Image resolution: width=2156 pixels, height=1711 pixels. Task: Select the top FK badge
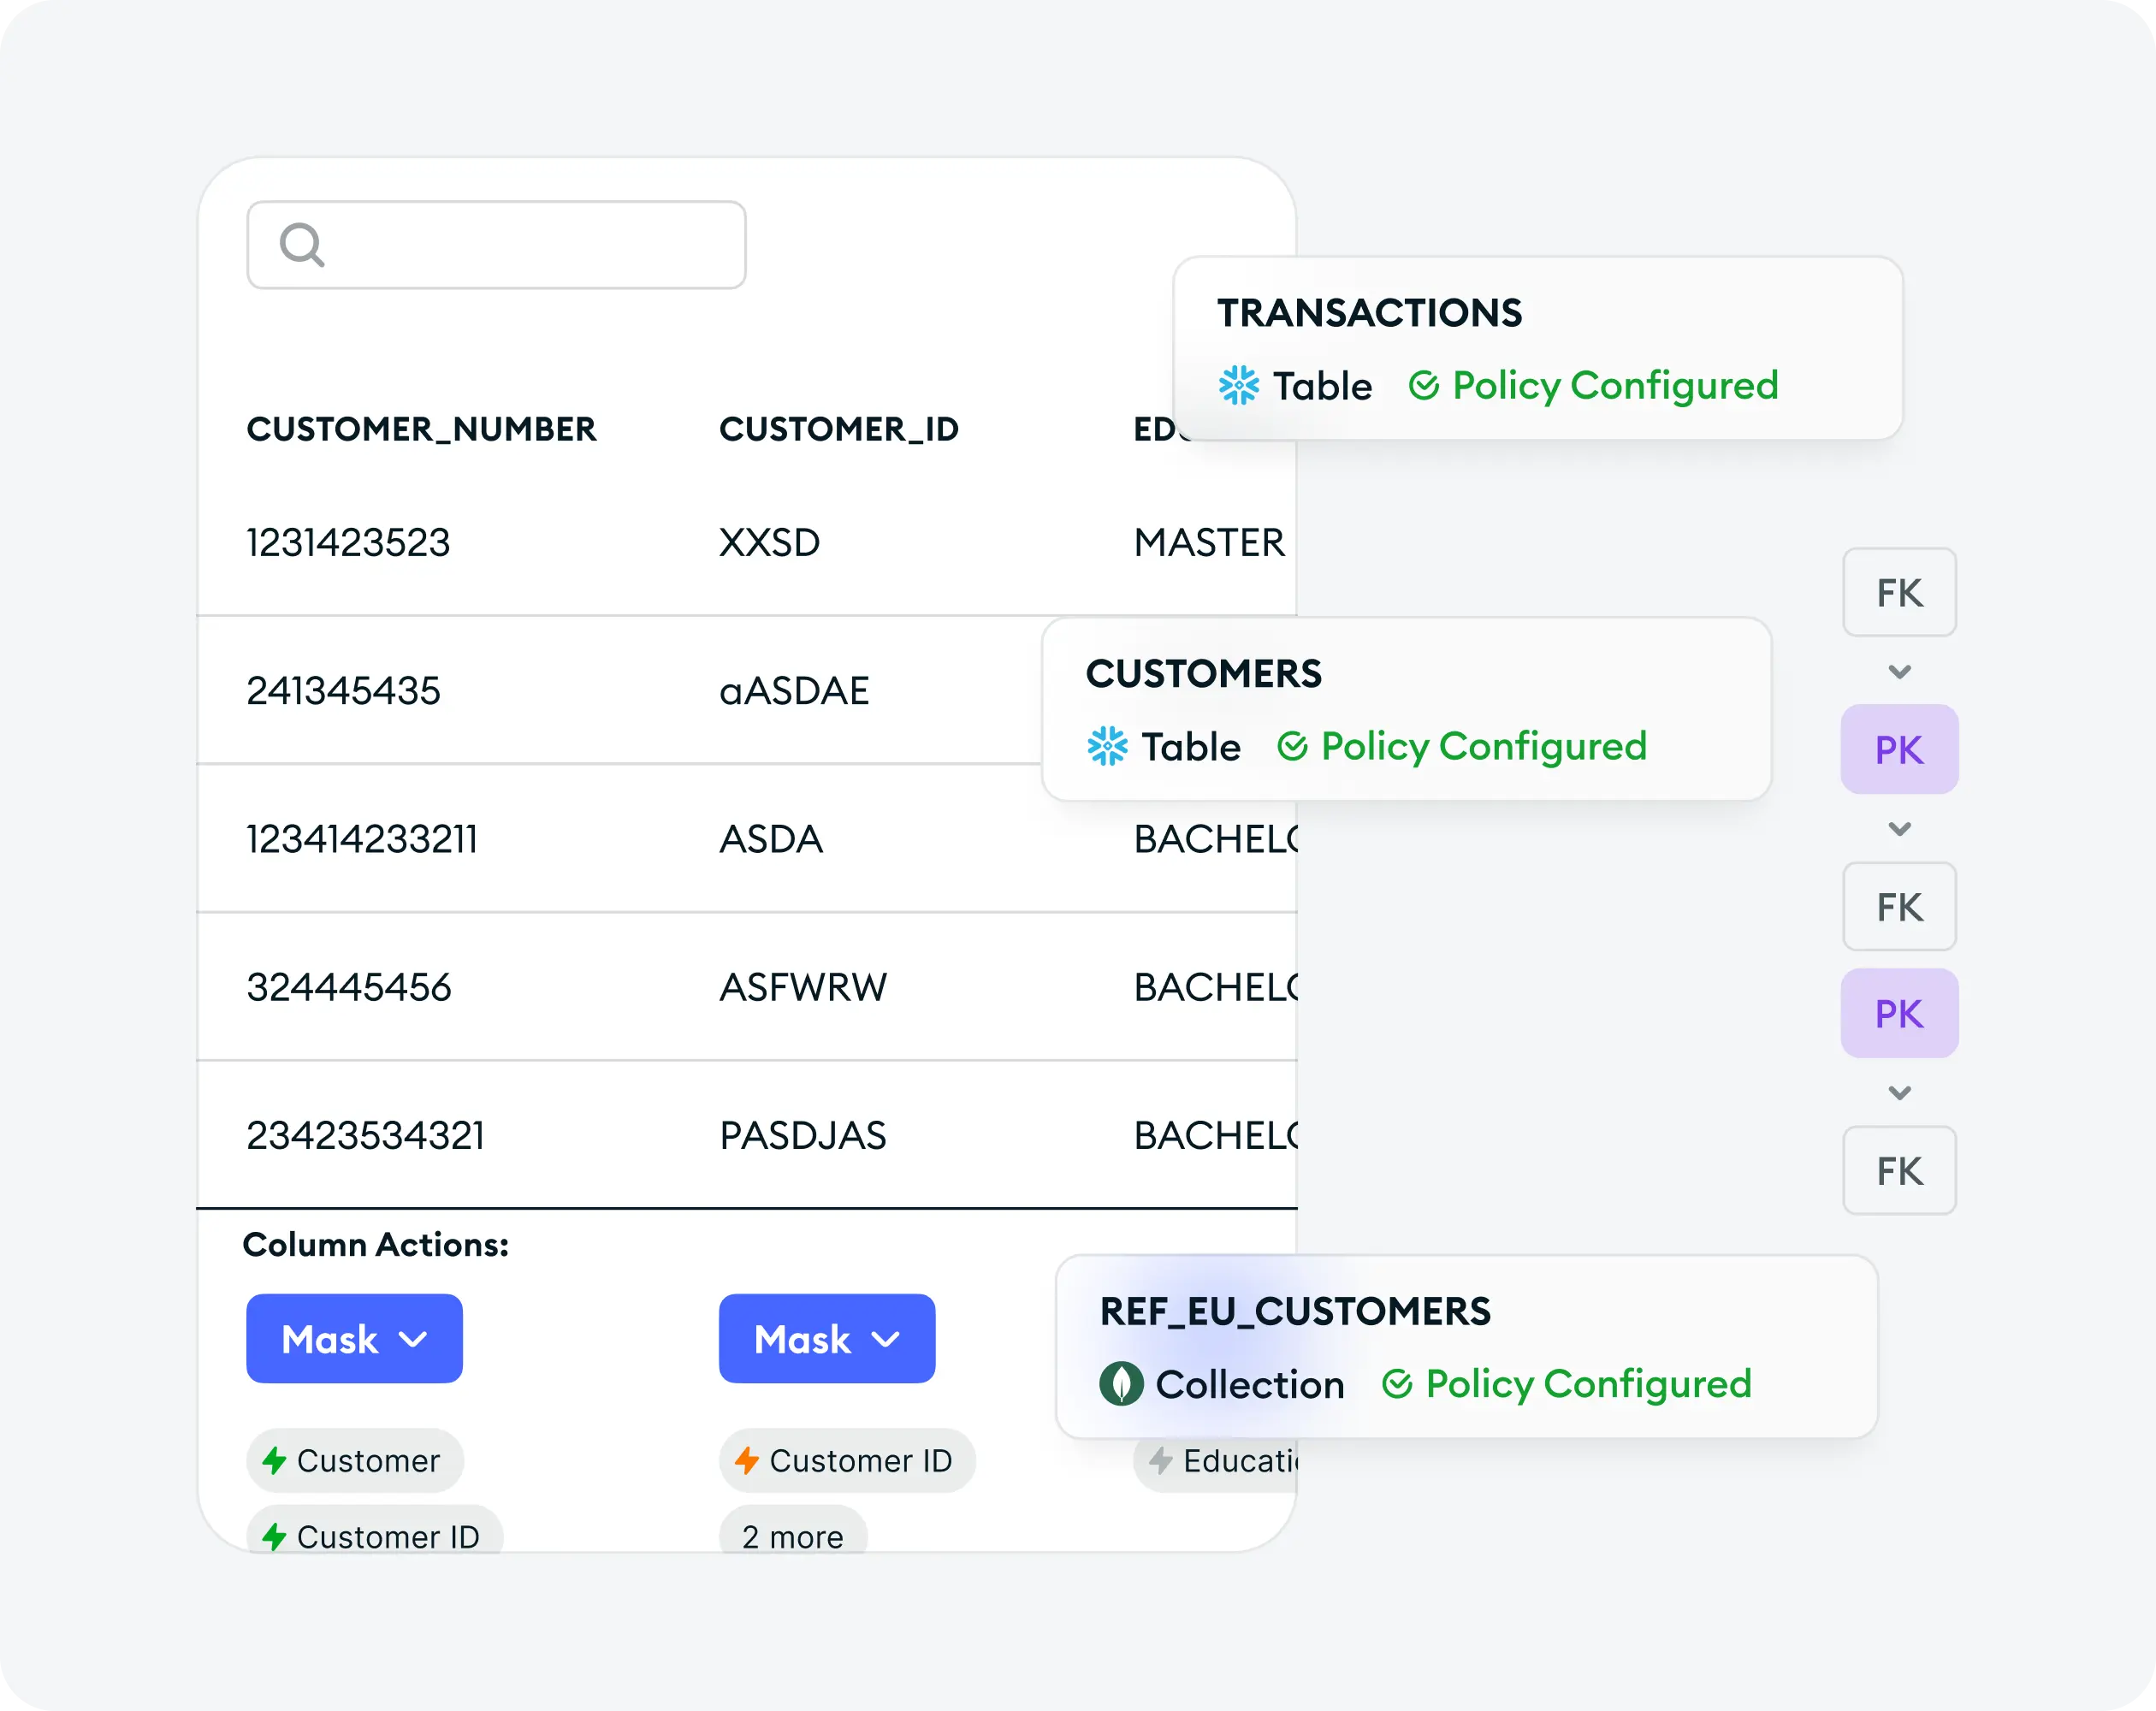pos(1900,593)
